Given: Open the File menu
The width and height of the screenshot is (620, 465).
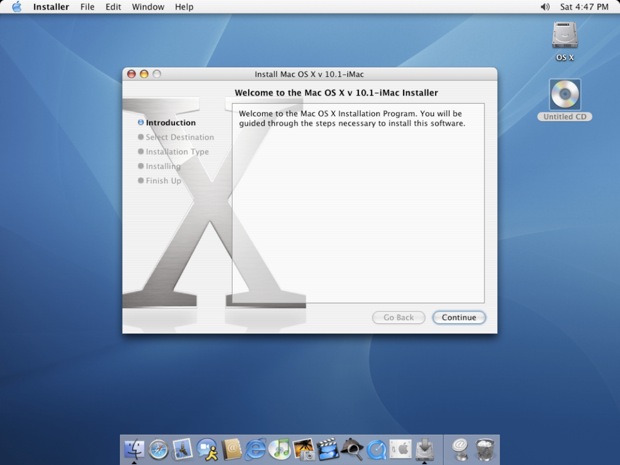Looking at the screenshot, I should [87, 7].
